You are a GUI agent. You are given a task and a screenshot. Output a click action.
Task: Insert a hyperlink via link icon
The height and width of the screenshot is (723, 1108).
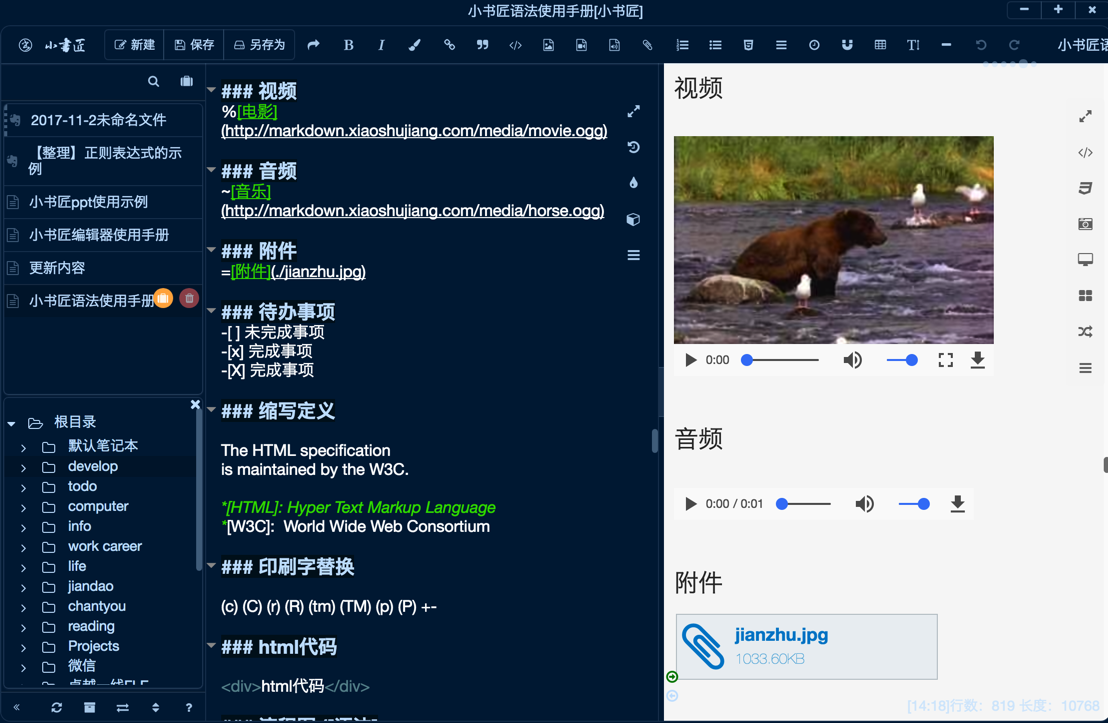(x=449, y=45)
